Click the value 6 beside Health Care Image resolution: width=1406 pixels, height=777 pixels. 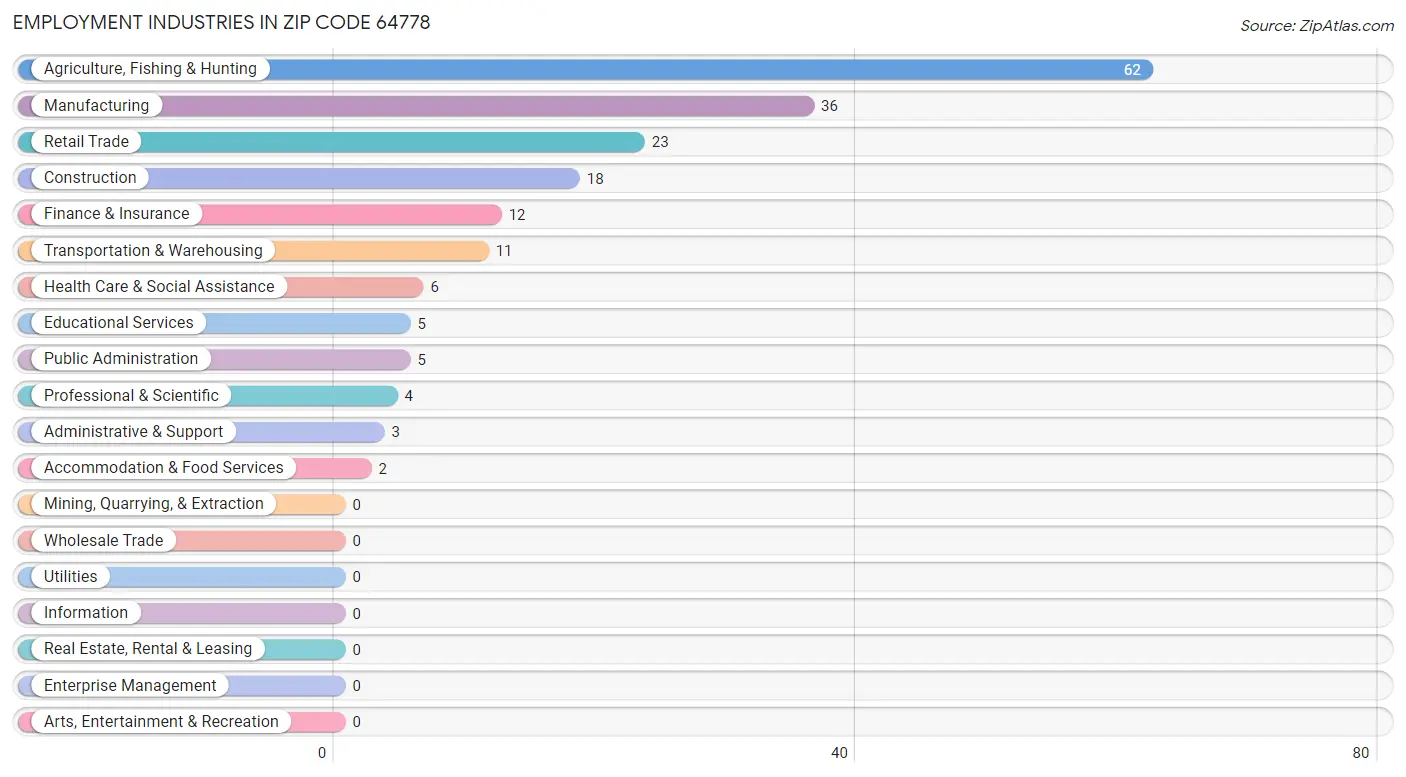tap(435, 287)
